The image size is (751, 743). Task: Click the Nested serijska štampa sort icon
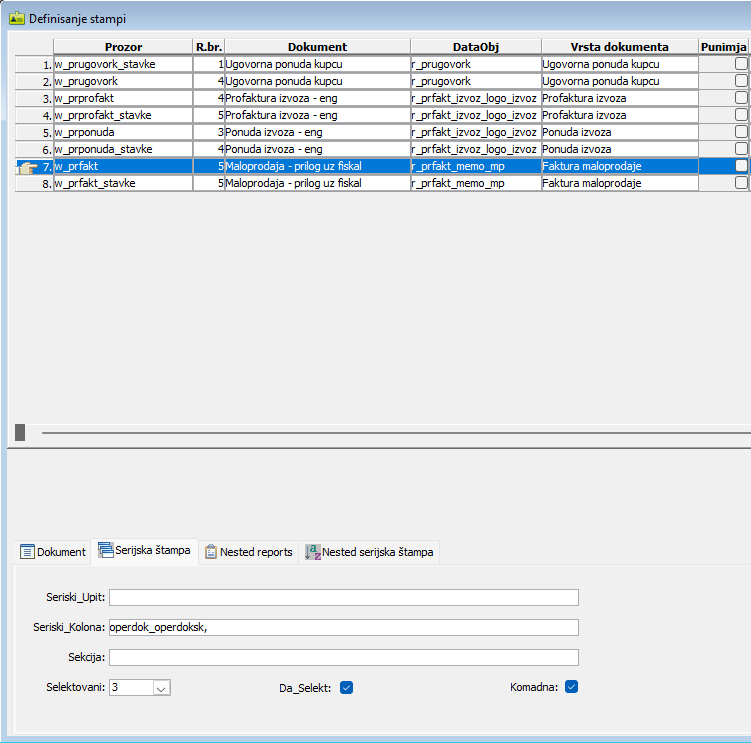point(312,552)
